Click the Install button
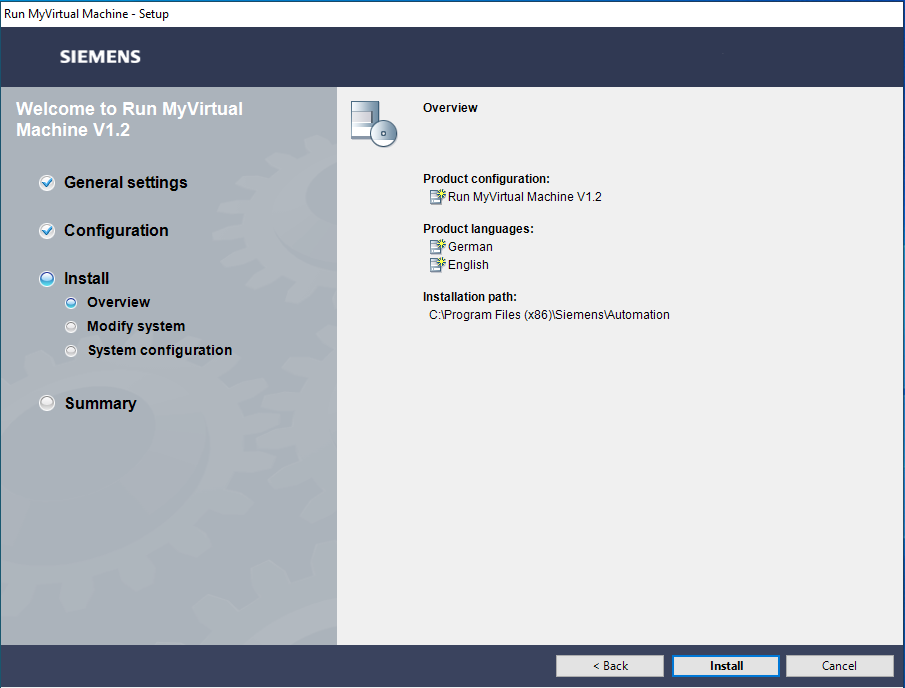This screenshot has height=688, width=905. pos(726,665)
